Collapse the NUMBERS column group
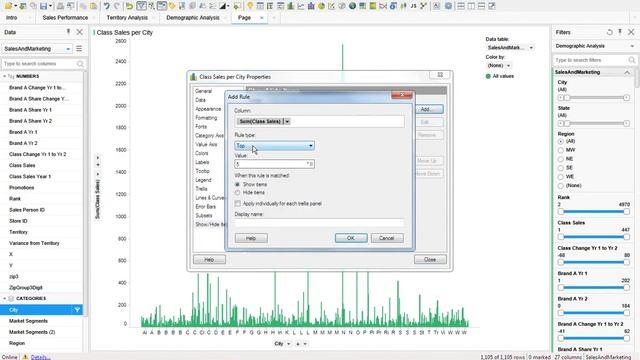 click(4, 76)
